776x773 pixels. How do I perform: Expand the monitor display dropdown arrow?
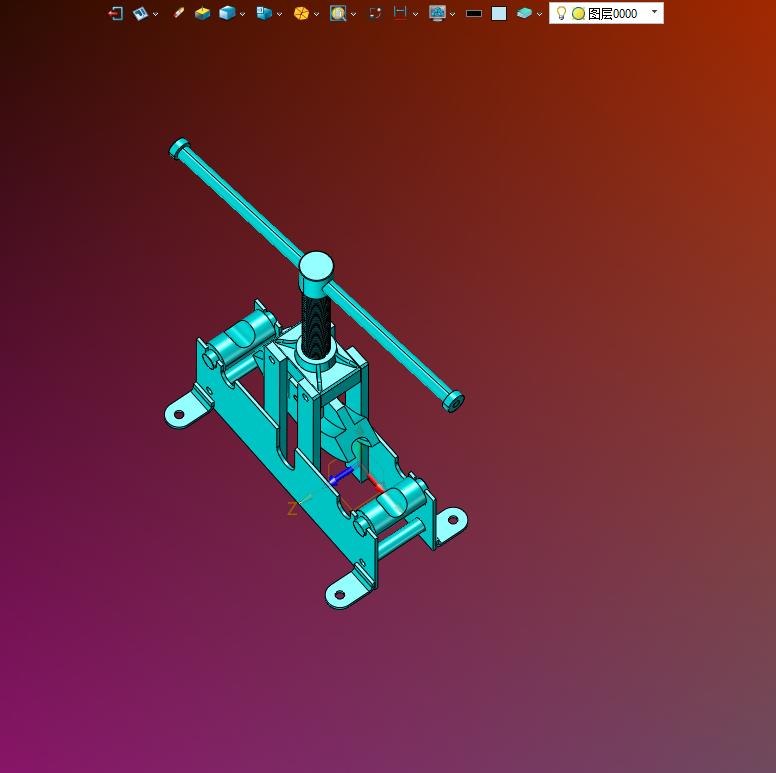pyautogui.click(x=452, y=14)
